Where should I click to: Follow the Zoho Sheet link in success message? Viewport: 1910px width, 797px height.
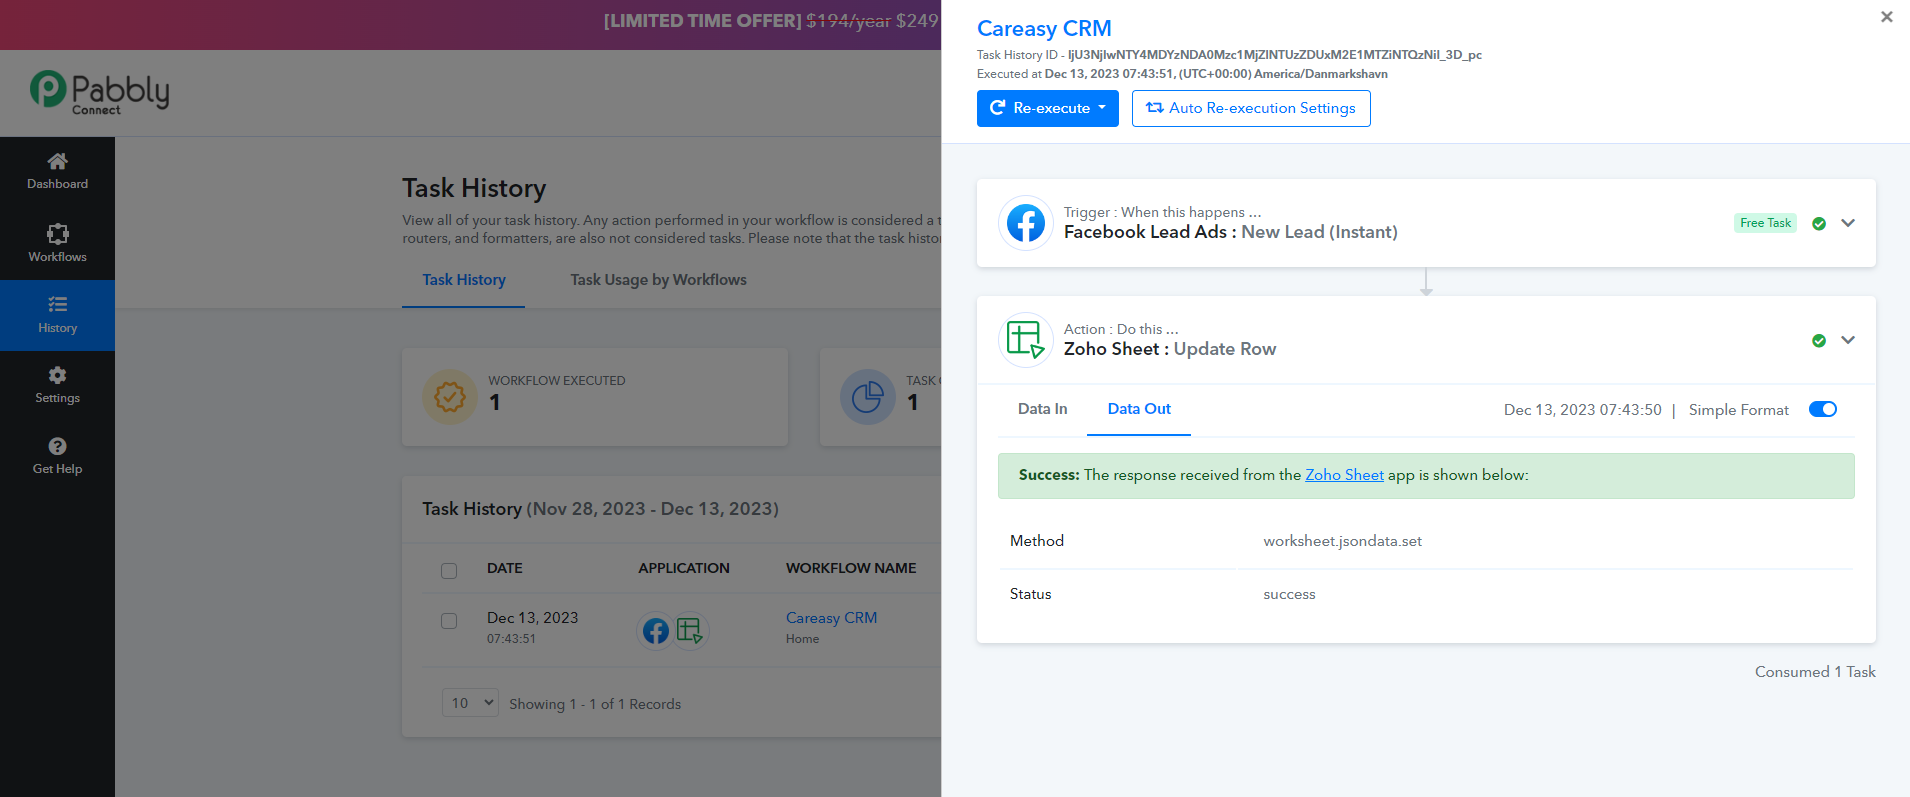[1344, 475]
